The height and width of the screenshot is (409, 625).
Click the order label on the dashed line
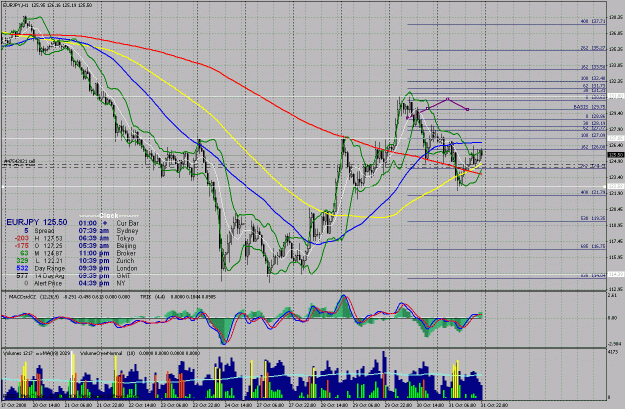pos(20,161)
